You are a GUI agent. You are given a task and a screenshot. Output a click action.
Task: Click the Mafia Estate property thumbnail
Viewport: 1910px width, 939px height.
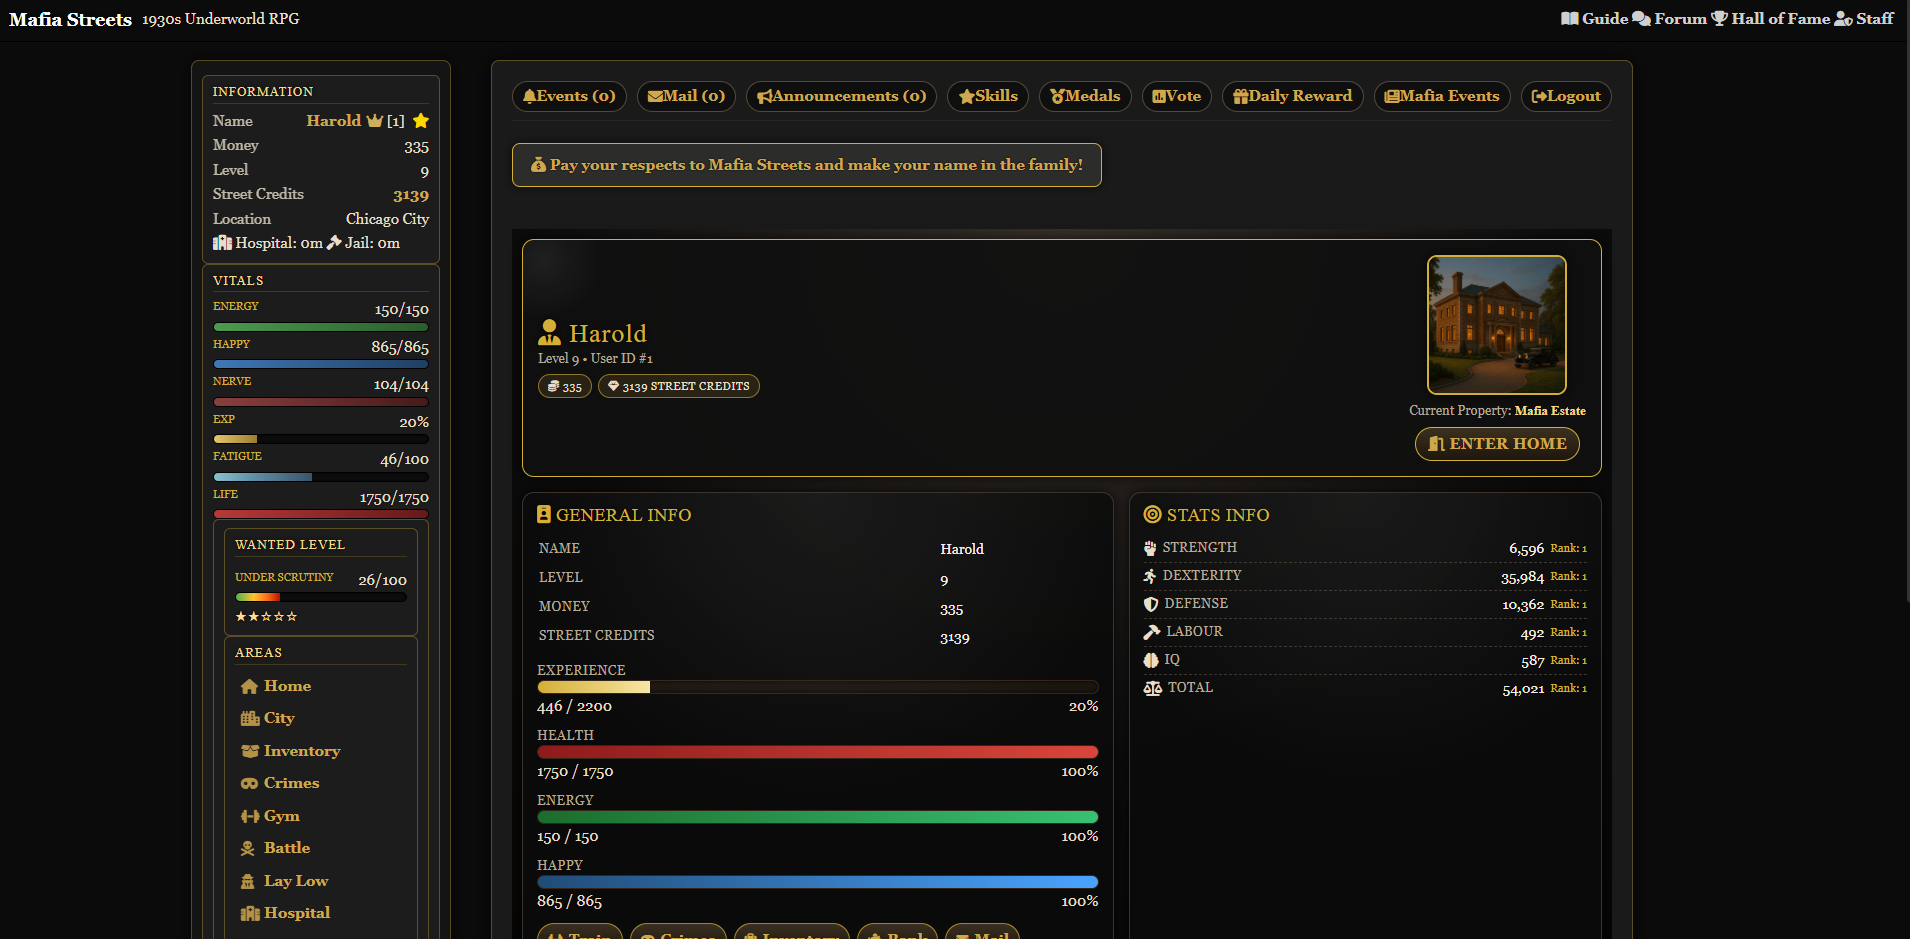coord(1496,325)
